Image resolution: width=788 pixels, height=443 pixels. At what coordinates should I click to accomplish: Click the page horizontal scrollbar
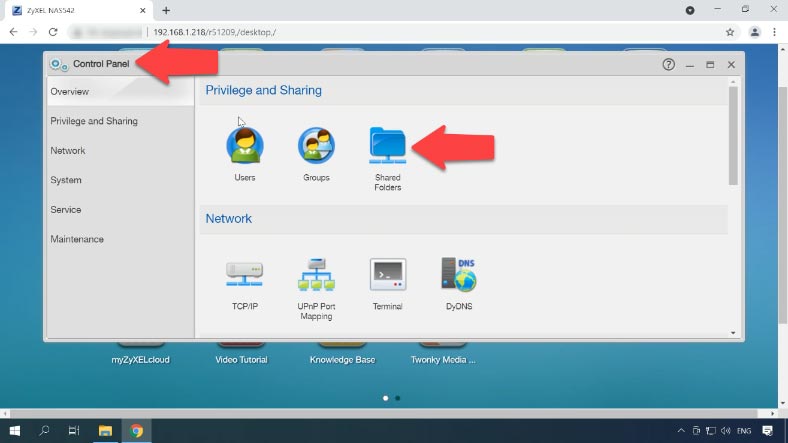(384, 413)
